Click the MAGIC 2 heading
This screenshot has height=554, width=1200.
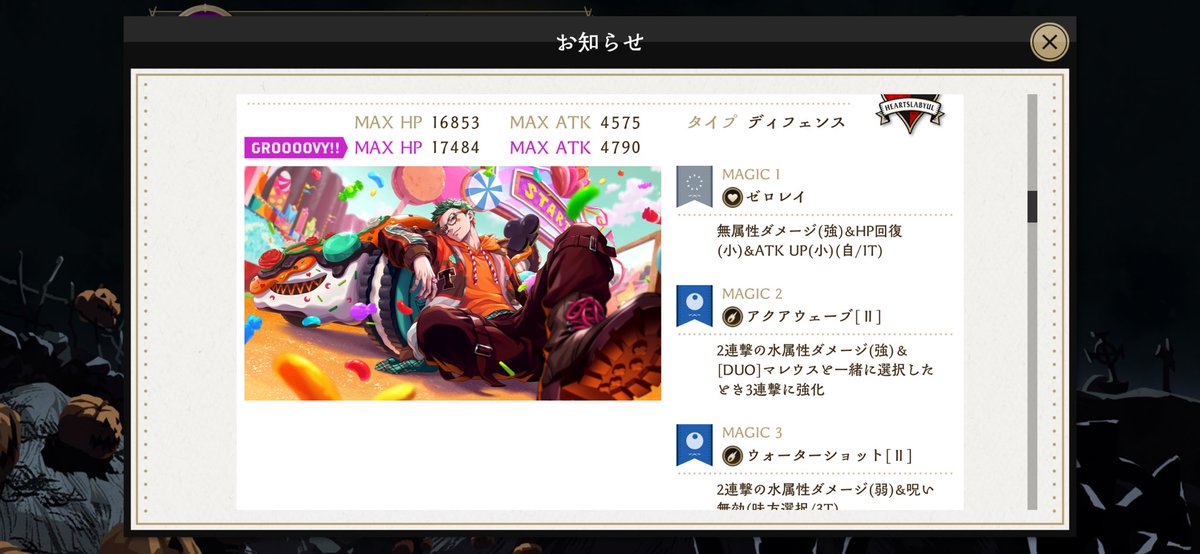click(x=752, y=294)
